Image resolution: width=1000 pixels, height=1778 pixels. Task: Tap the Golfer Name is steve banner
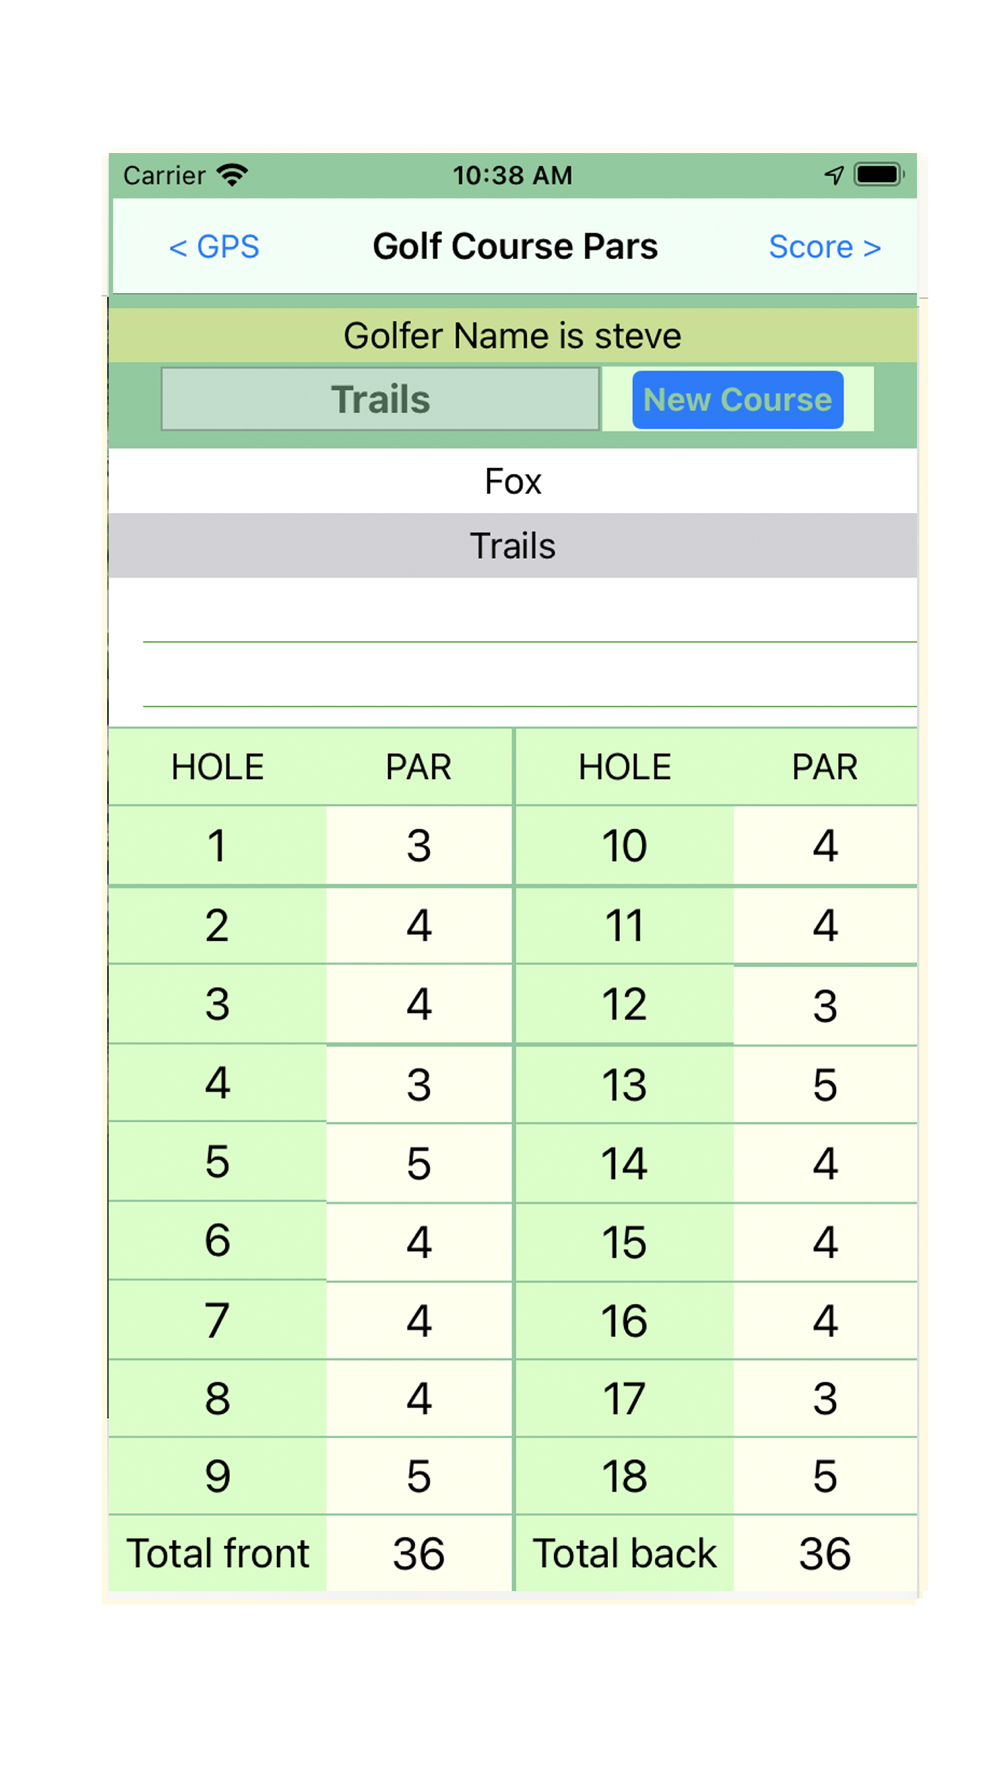(513, 336)
